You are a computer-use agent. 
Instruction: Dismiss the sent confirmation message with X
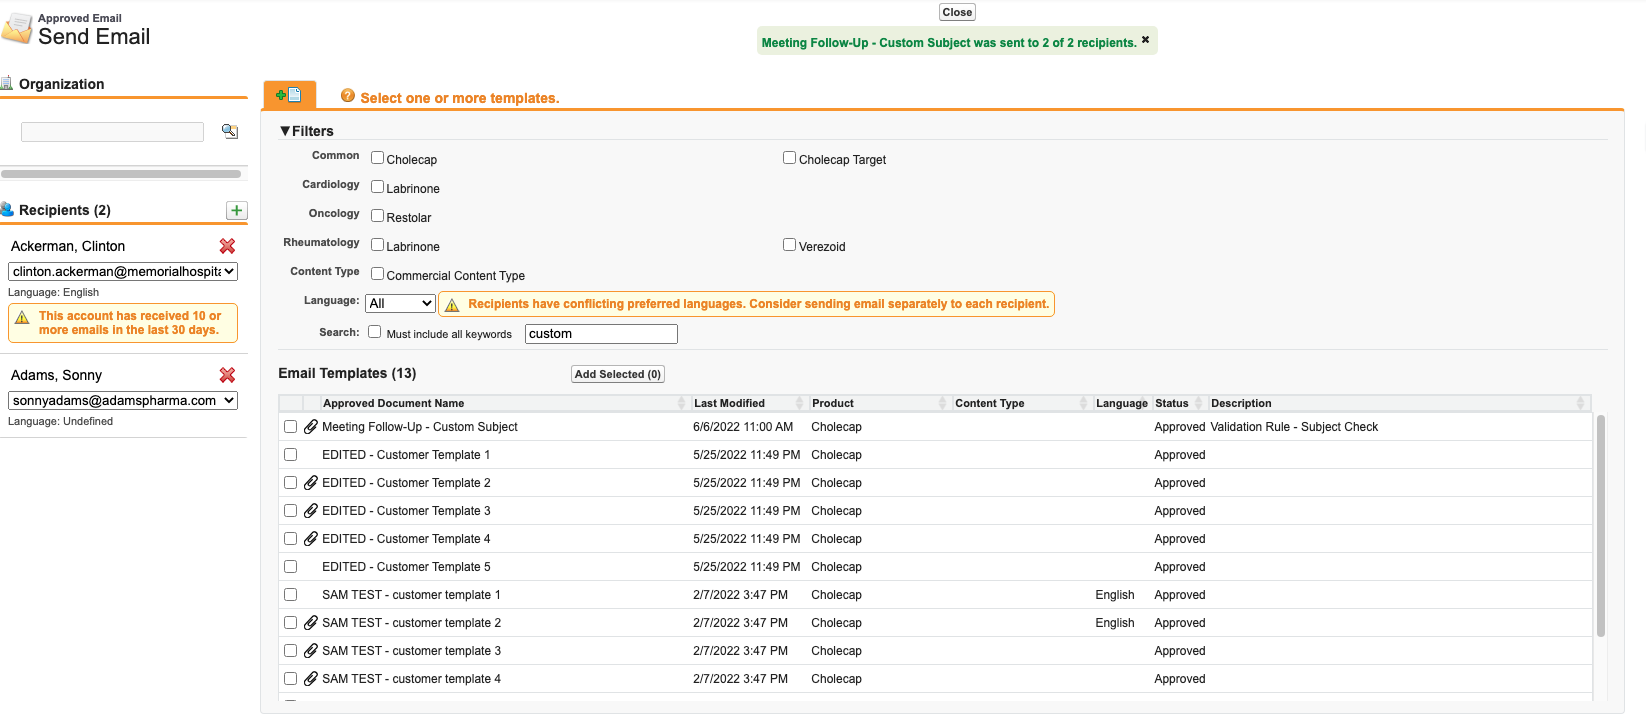pos(1146,40)
